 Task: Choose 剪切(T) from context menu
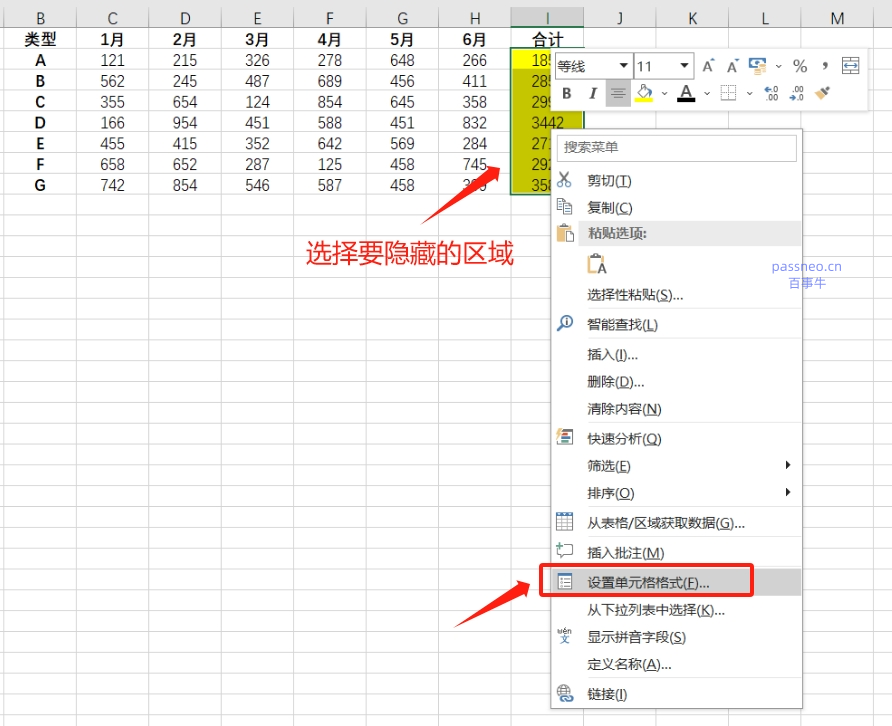click(676, 181)
